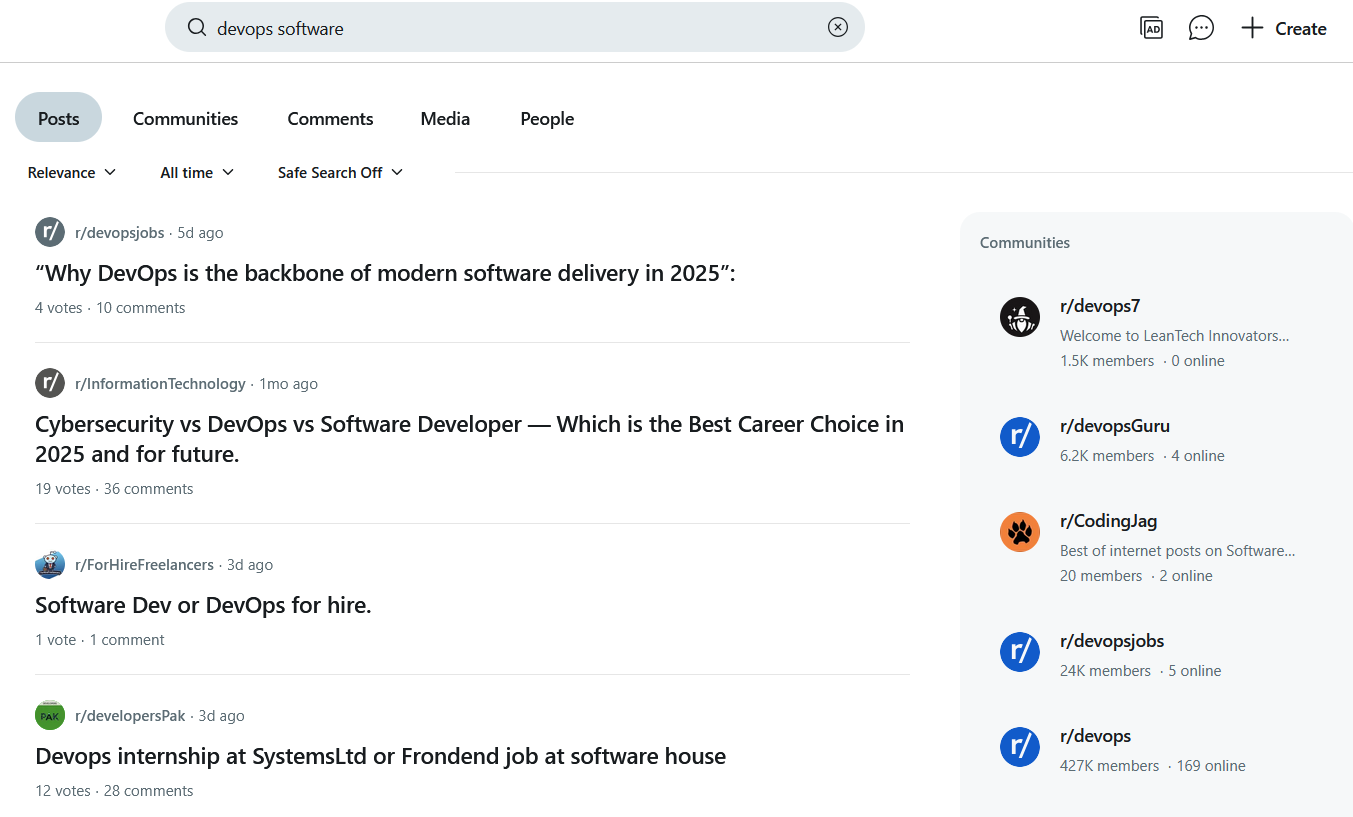Expand the All time filter dropdown

(197, 172)
